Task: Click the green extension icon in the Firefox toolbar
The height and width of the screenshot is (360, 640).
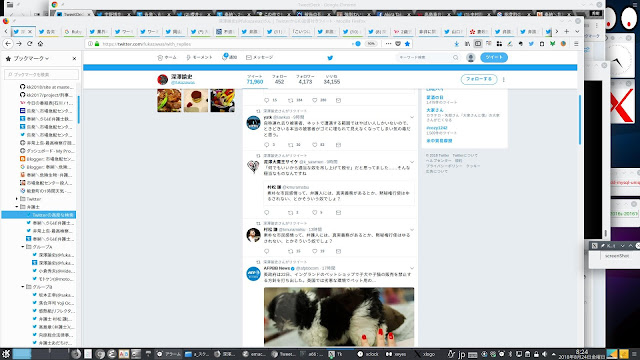Action: tap(552, 44)
